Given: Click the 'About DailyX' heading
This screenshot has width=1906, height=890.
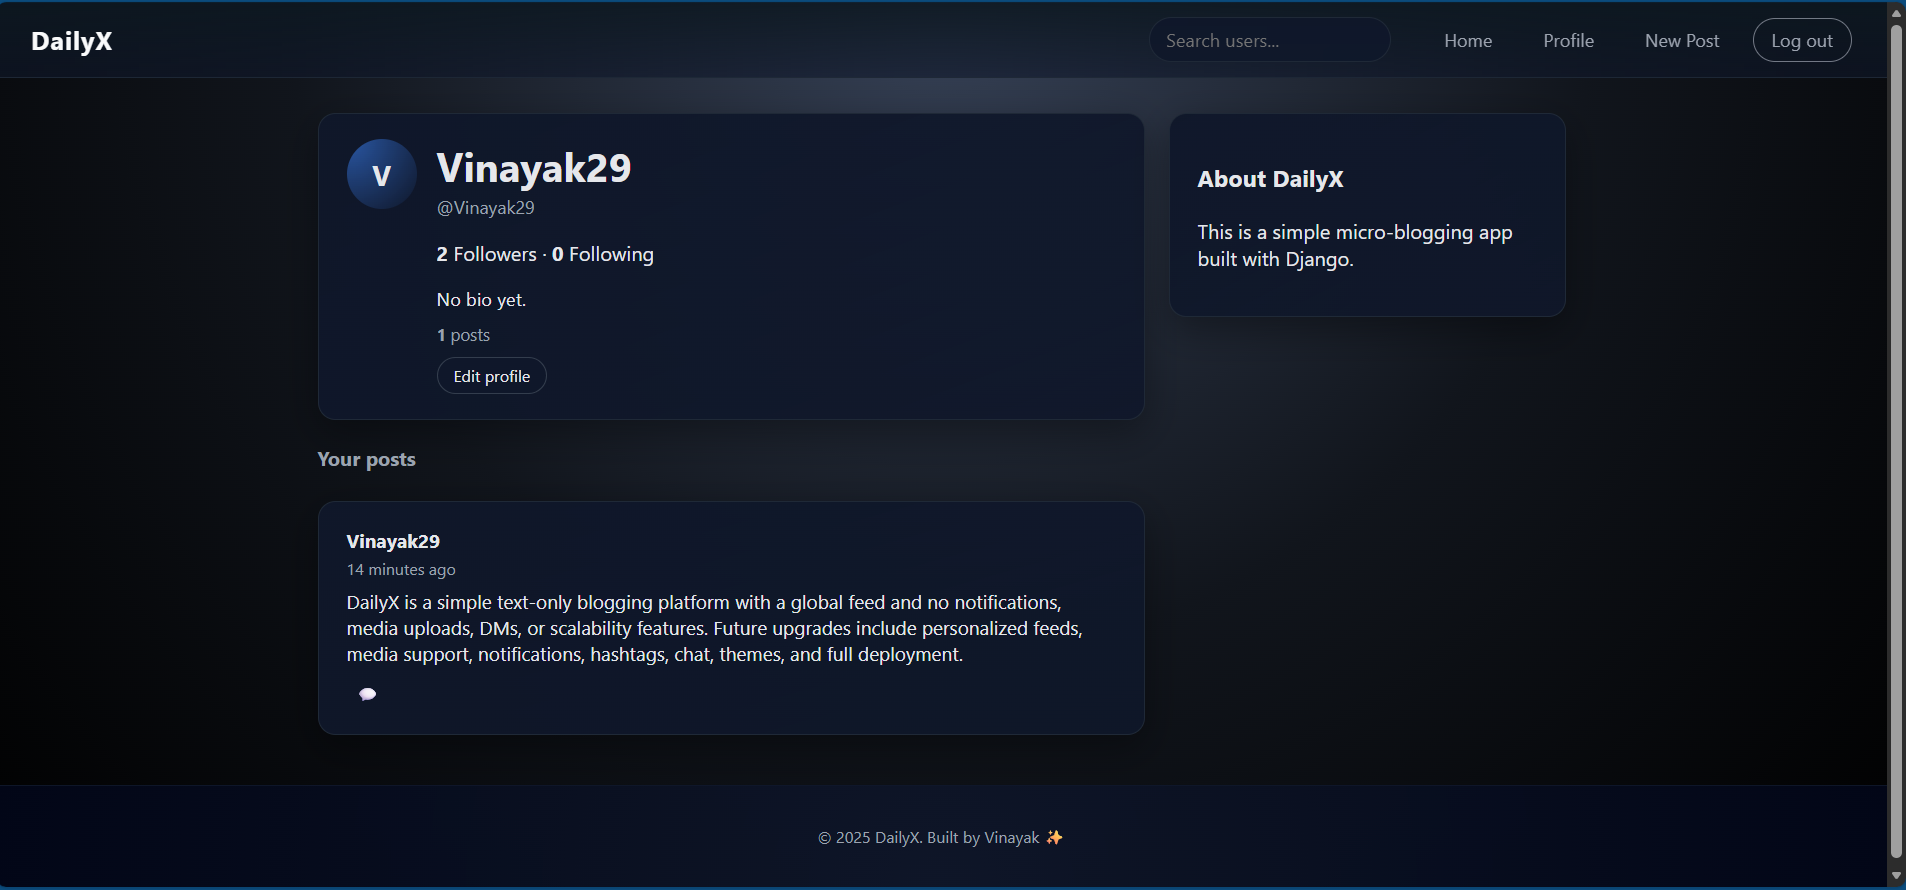Looking at the screenshot, I should [1270, 179].
